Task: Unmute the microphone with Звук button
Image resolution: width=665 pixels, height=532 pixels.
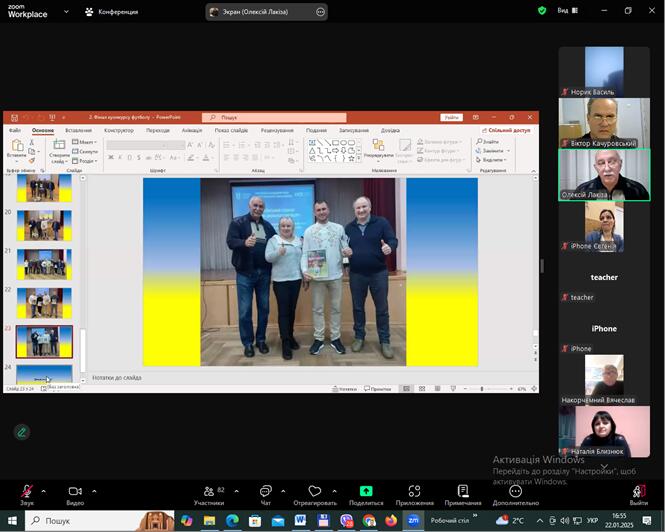Action: pyautogui.click(x=27, y=495)
